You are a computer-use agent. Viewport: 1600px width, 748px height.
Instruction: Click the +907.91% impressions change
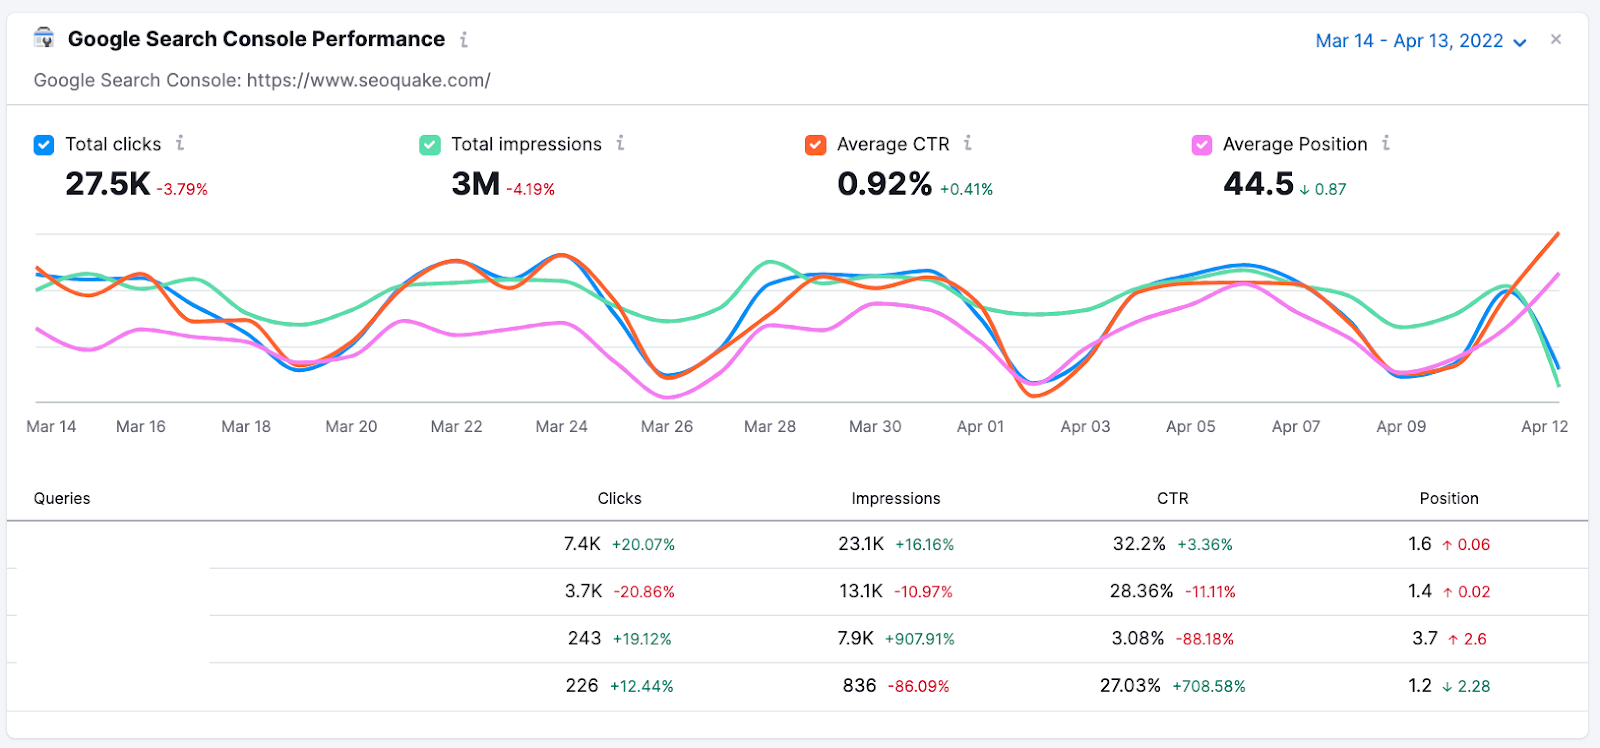(x=920, y=639)
